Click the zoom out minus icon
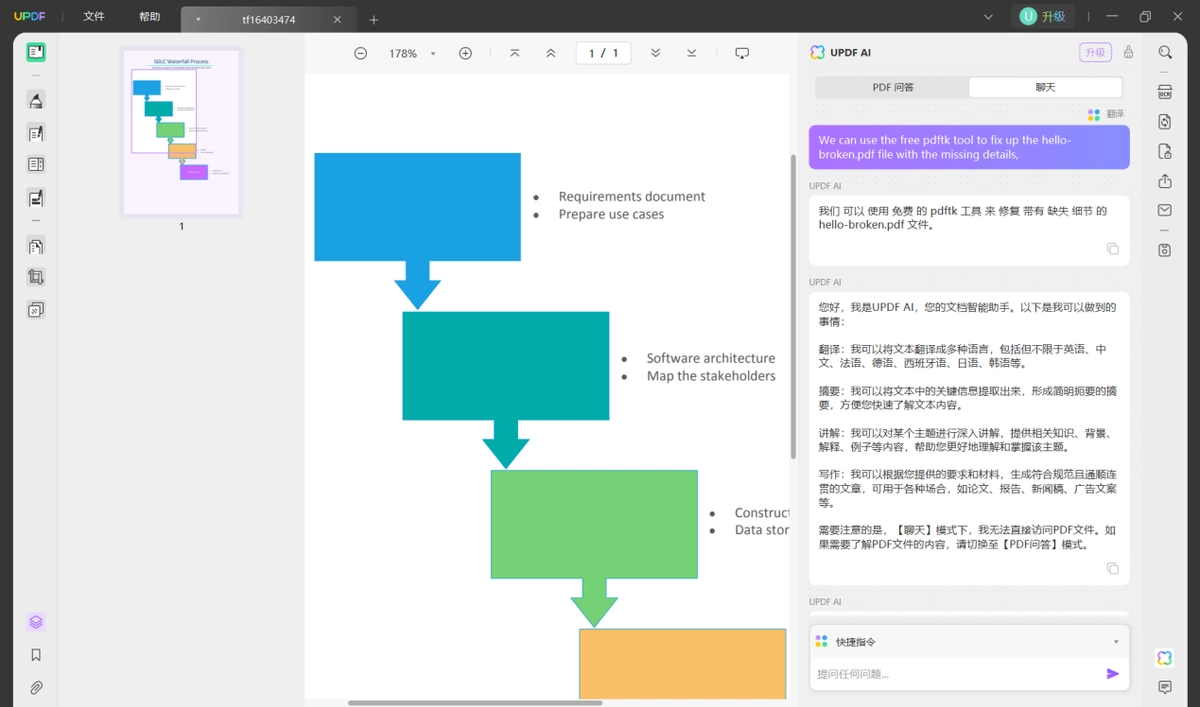Image resolution: width=1200 pixels, height=707 pixels. point(361,53)
